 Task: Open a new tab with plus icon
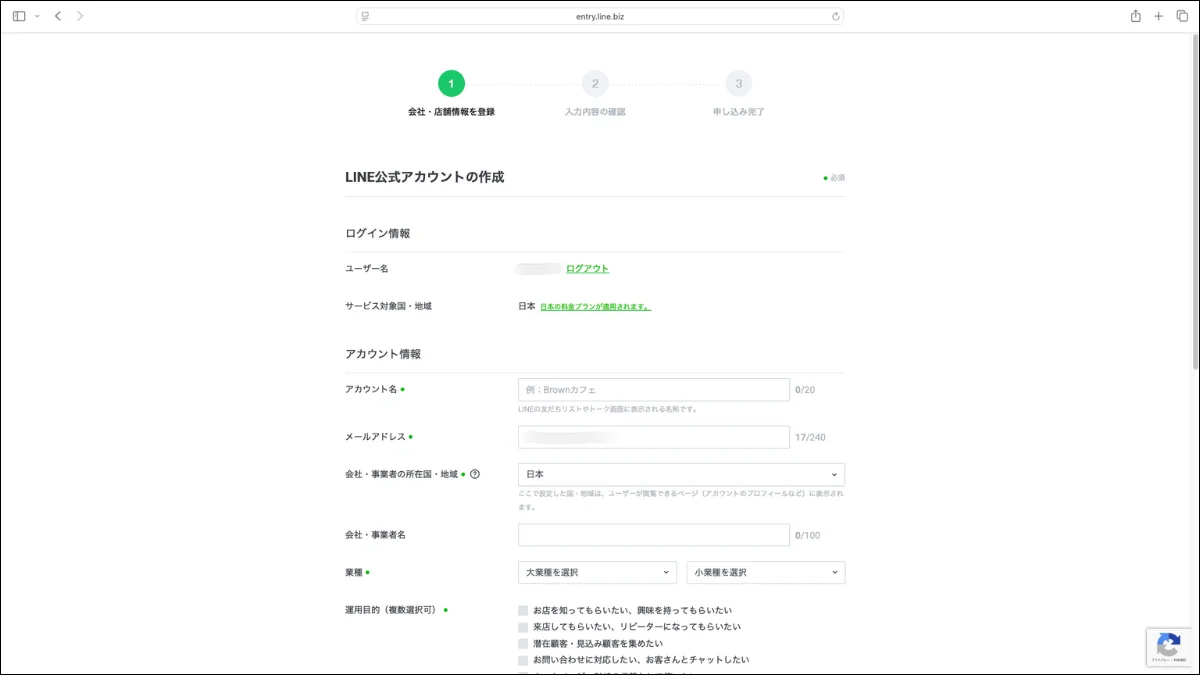[1158, 16]
